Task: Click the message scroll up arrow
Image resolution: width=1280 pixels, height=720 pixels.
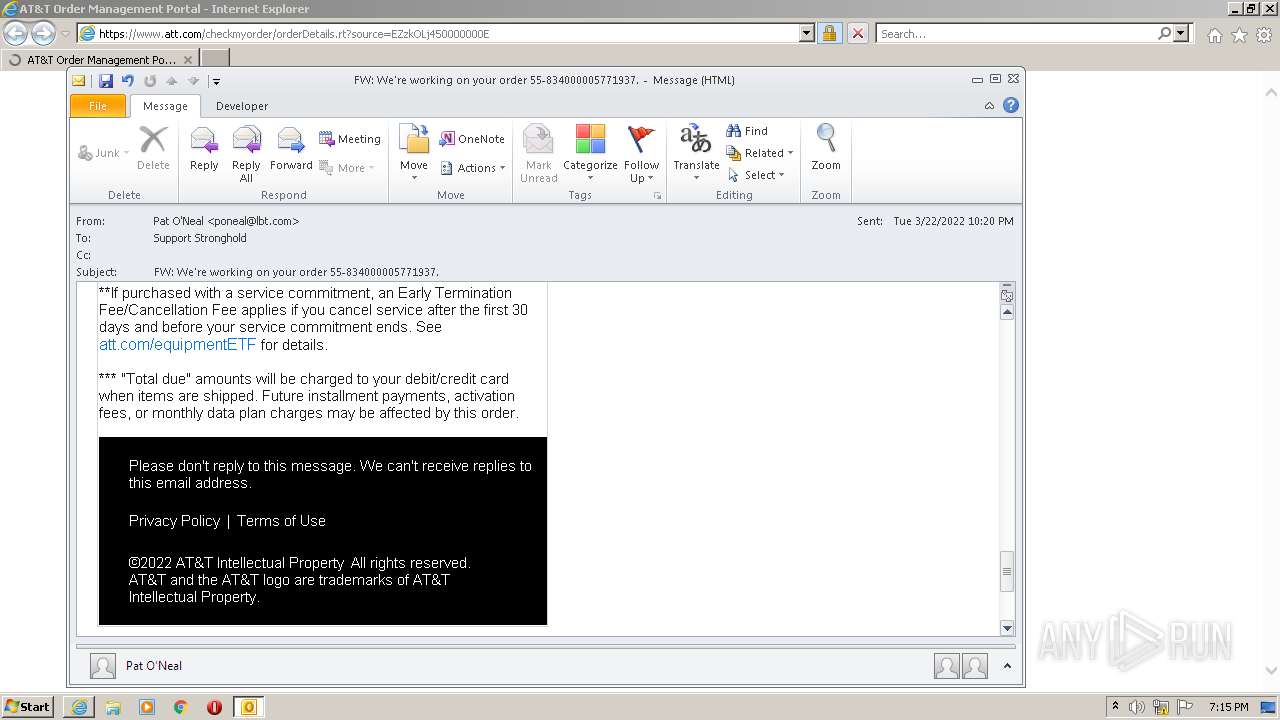Action: (x=1007, y=312)
